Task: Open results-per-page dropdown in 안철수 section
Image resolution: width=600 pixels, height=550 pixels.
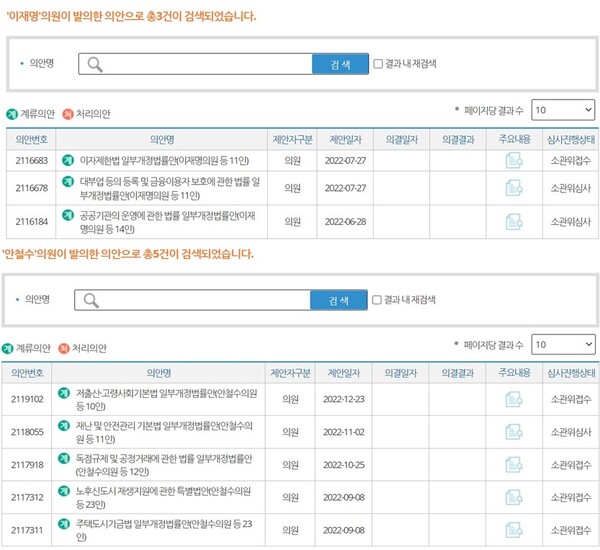Action: pyautogui.click(x=563, y=344)
